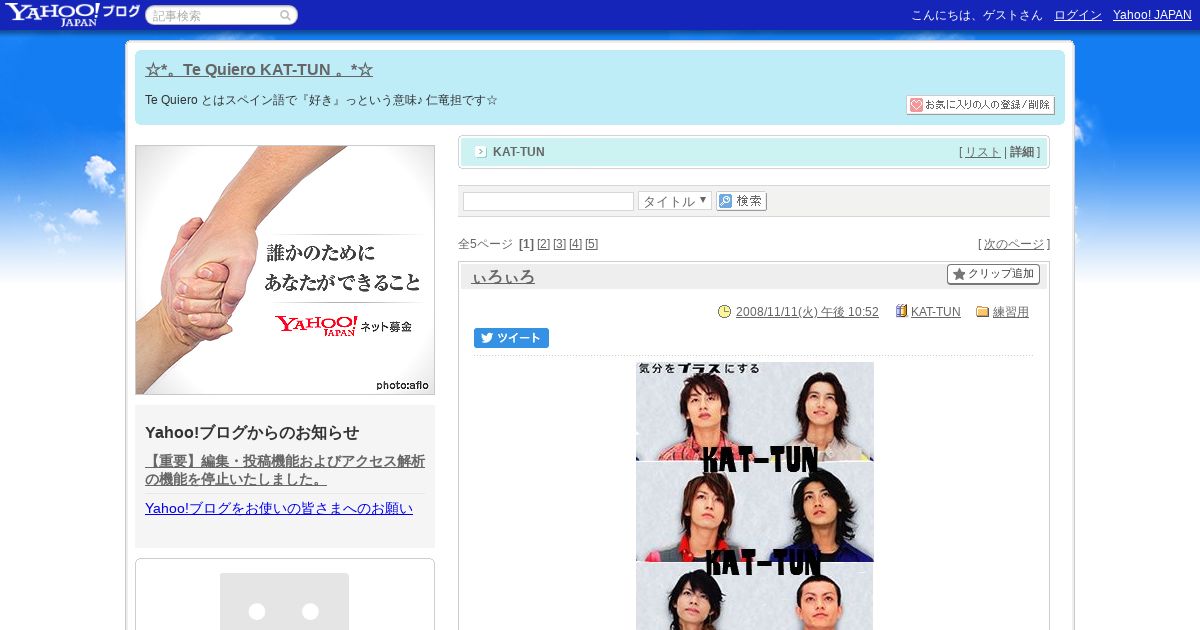
Task: Click the blog search text field
Action: pyautogui.click(x=548, y=201)
